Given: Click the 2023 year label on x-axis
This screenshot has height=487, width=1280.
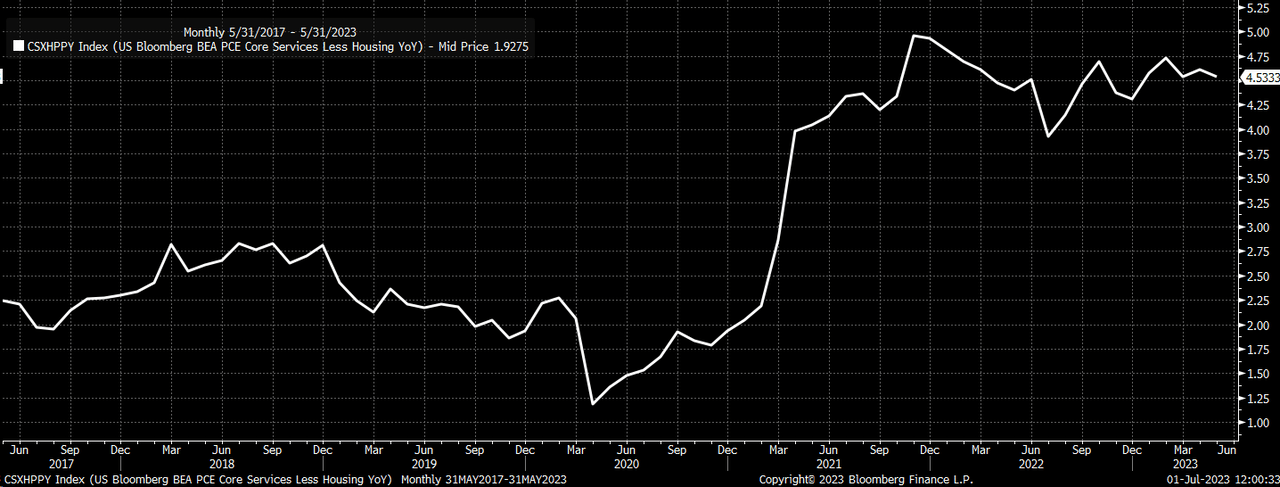Looking at the screenshot, I should click(1185, 464).
